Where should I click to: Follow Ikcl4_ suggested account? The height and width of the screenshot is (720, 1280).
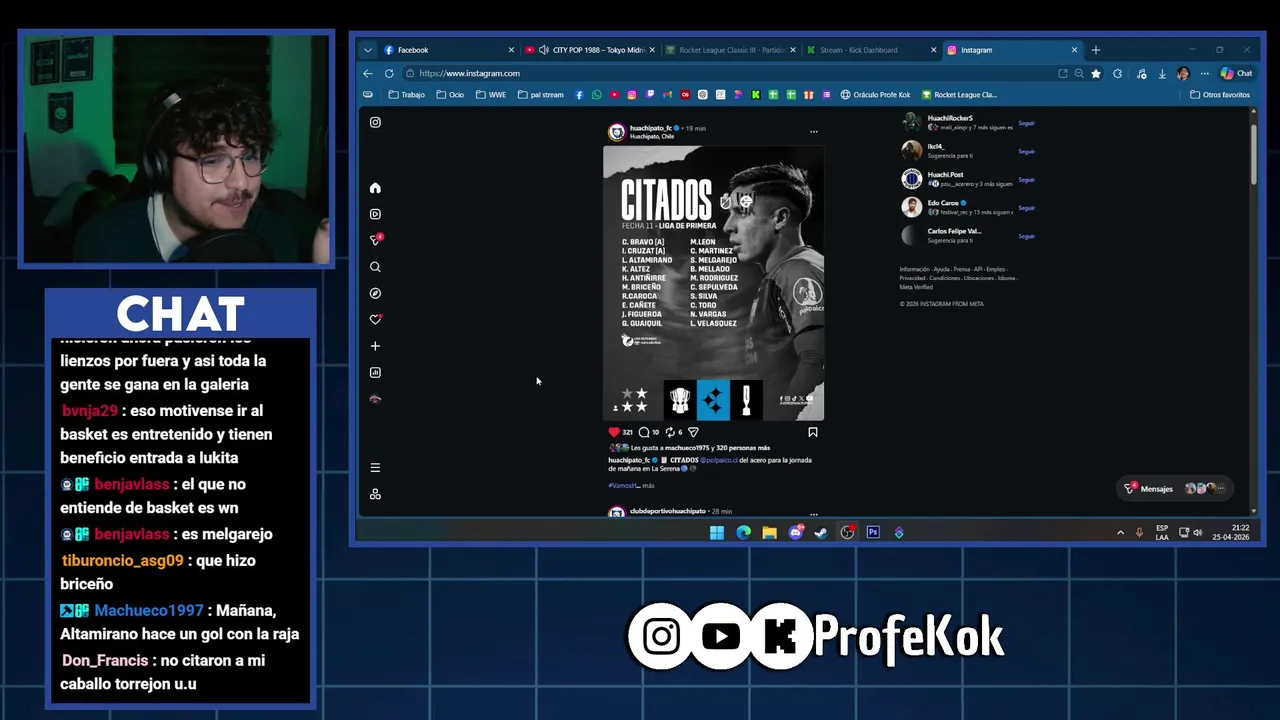point(1026,151)
